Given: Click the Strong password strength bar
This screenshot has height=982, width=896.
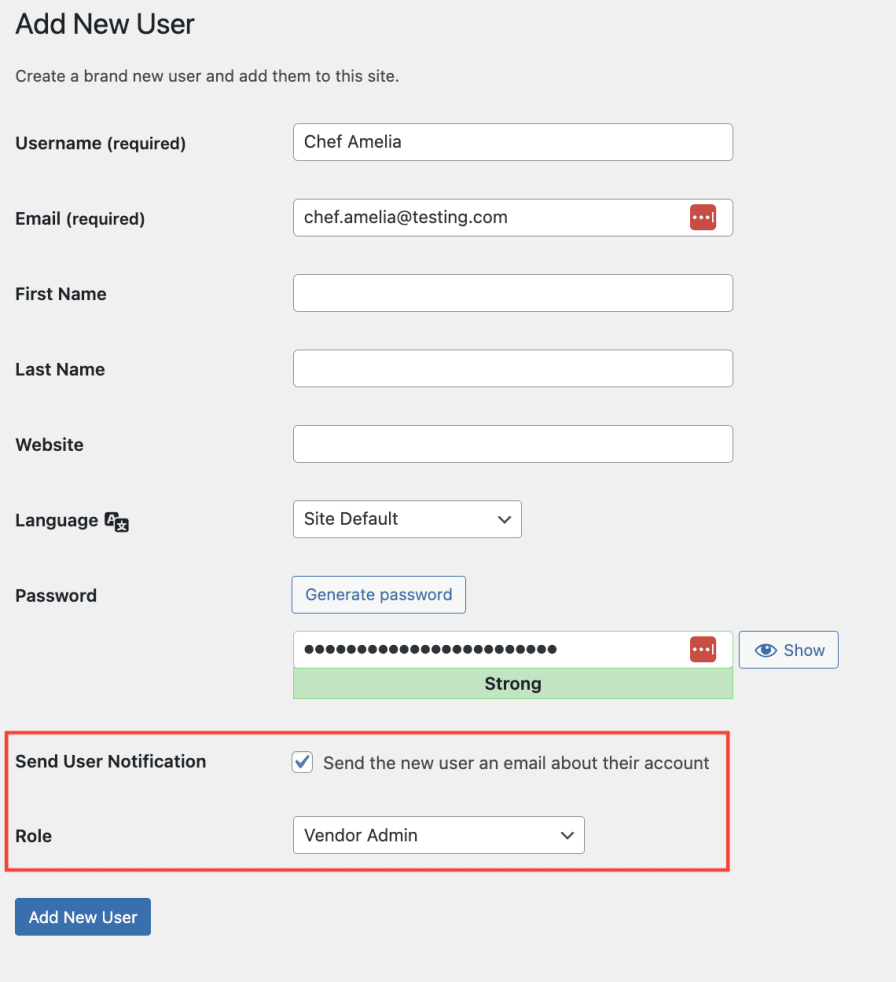Looking at the screenshot, I should click(512, 684).
